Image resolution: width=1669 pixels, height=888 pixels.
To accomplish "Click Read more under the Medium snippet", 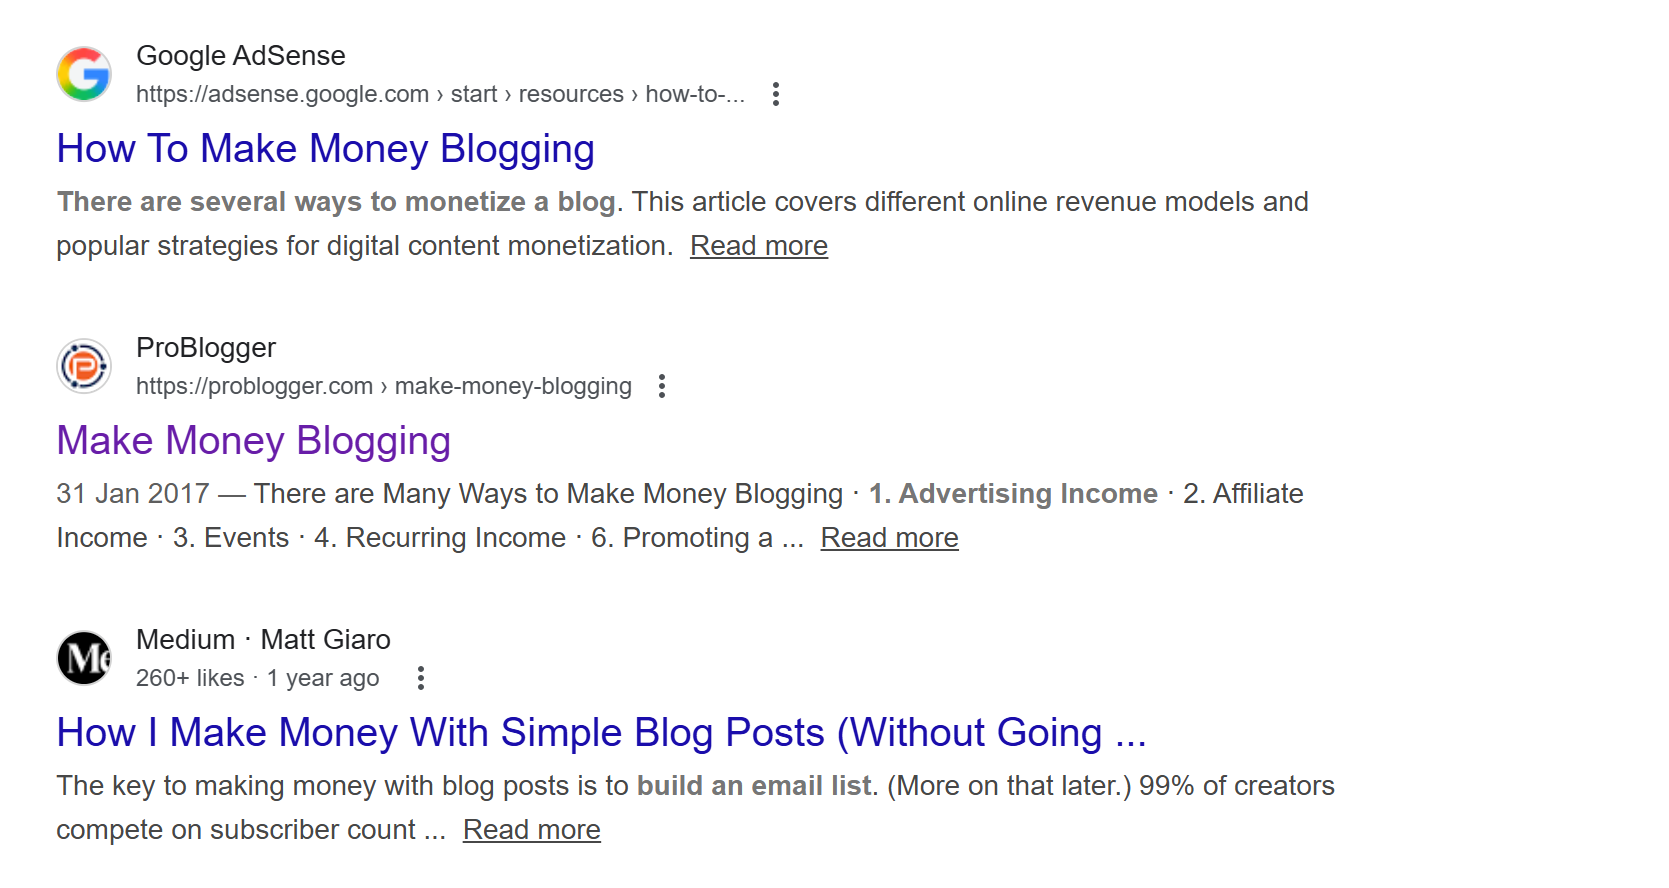I will click(532, 830).
